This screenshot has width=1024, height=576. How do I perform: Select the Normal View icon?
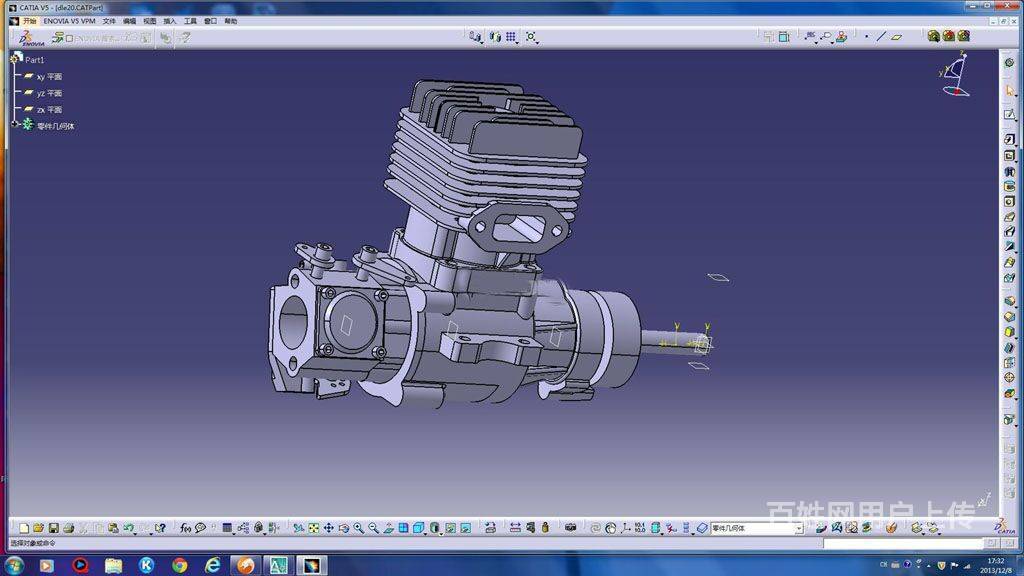tap(389, 528)
